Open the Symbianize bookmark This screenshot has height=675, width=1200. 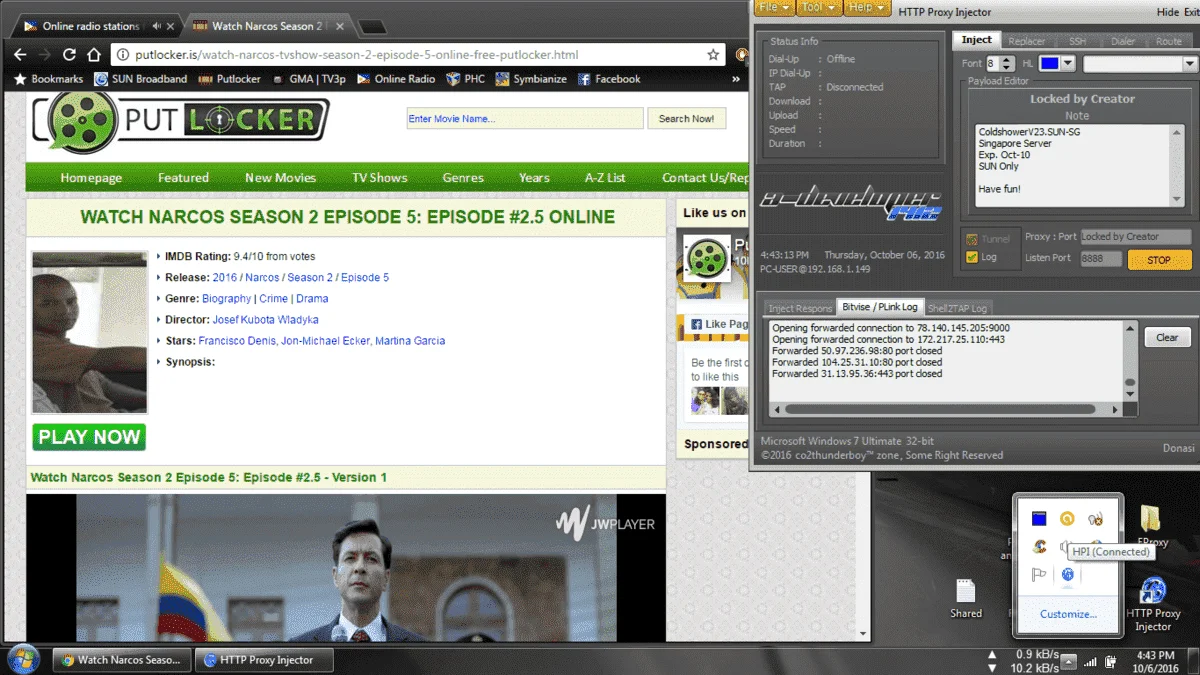(x=531, y=79)
